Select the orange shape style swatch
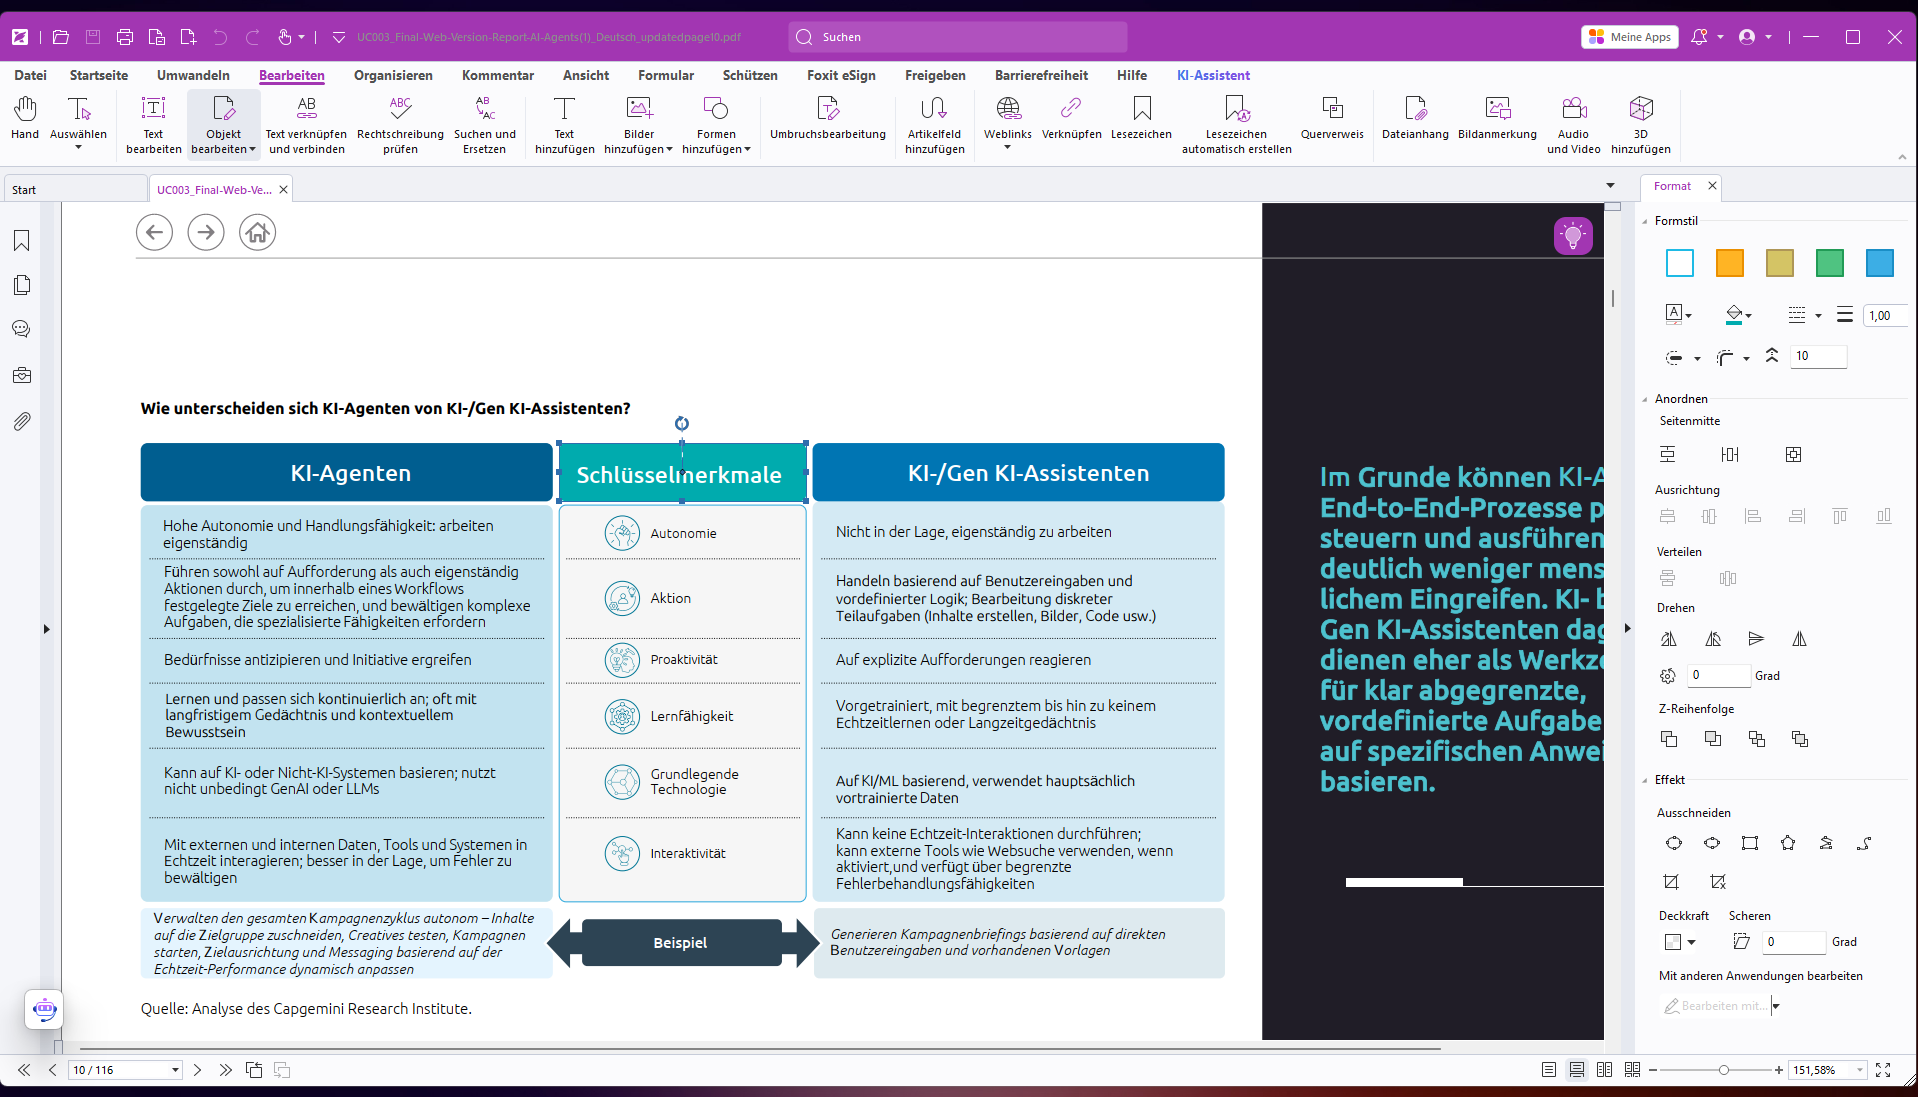The height and width of the screenshot is (1097, 1918). pyautogui.click(x=1730, y=263)
